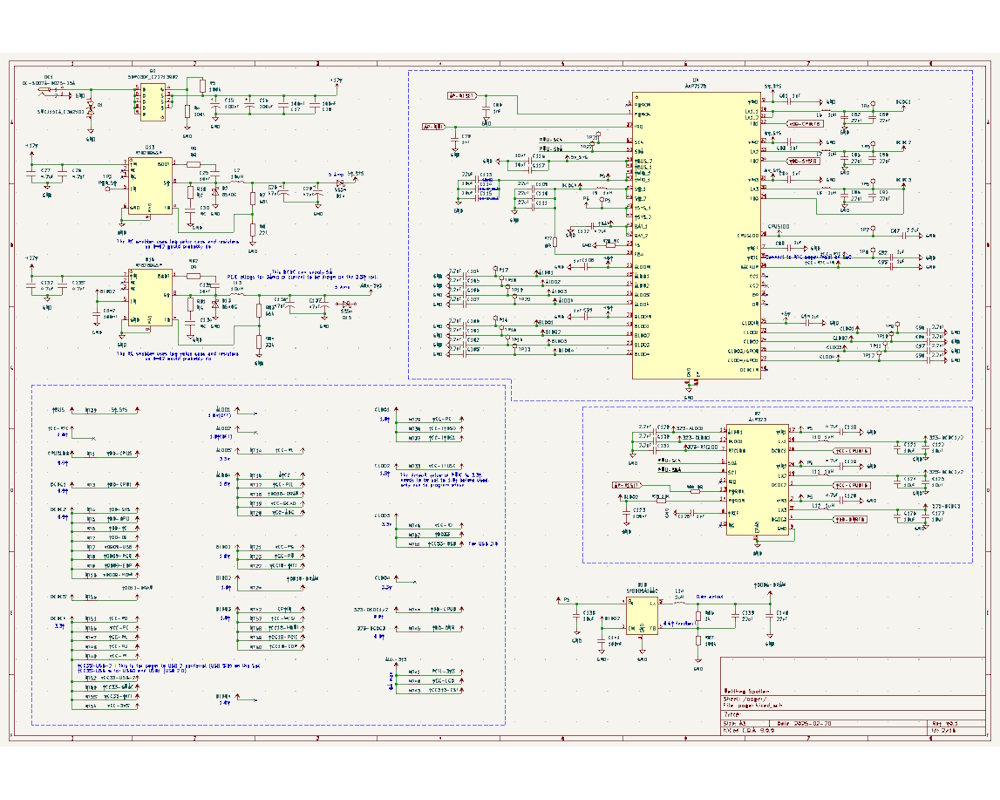Select inductor L14 next to U18

679,601
